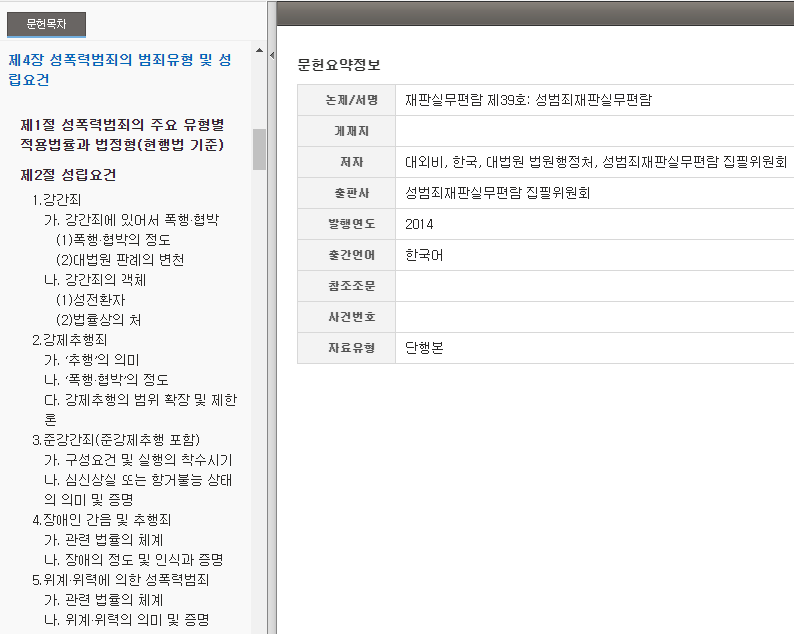Open 제1절 성폭력범죄의 주요 유형별 section

coord(122,134)
